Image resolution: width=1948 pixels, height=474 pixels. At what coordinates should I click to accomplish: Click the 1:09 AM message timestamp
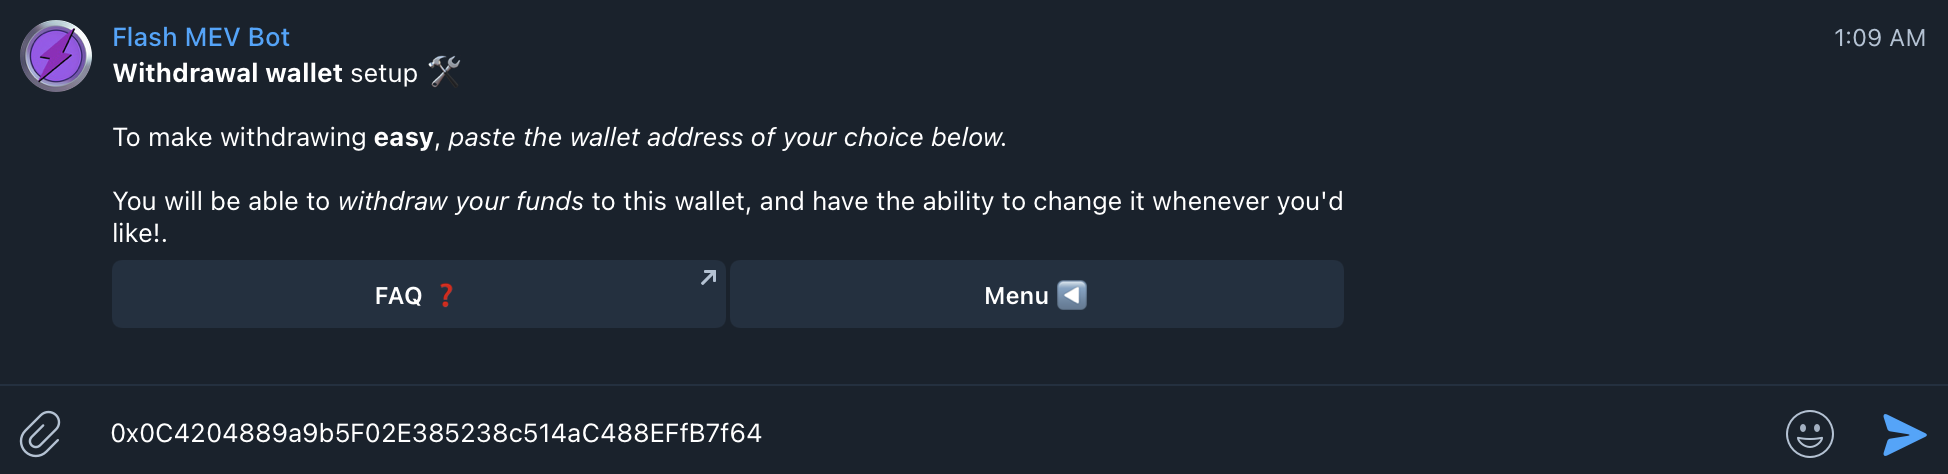point(1879,38)
